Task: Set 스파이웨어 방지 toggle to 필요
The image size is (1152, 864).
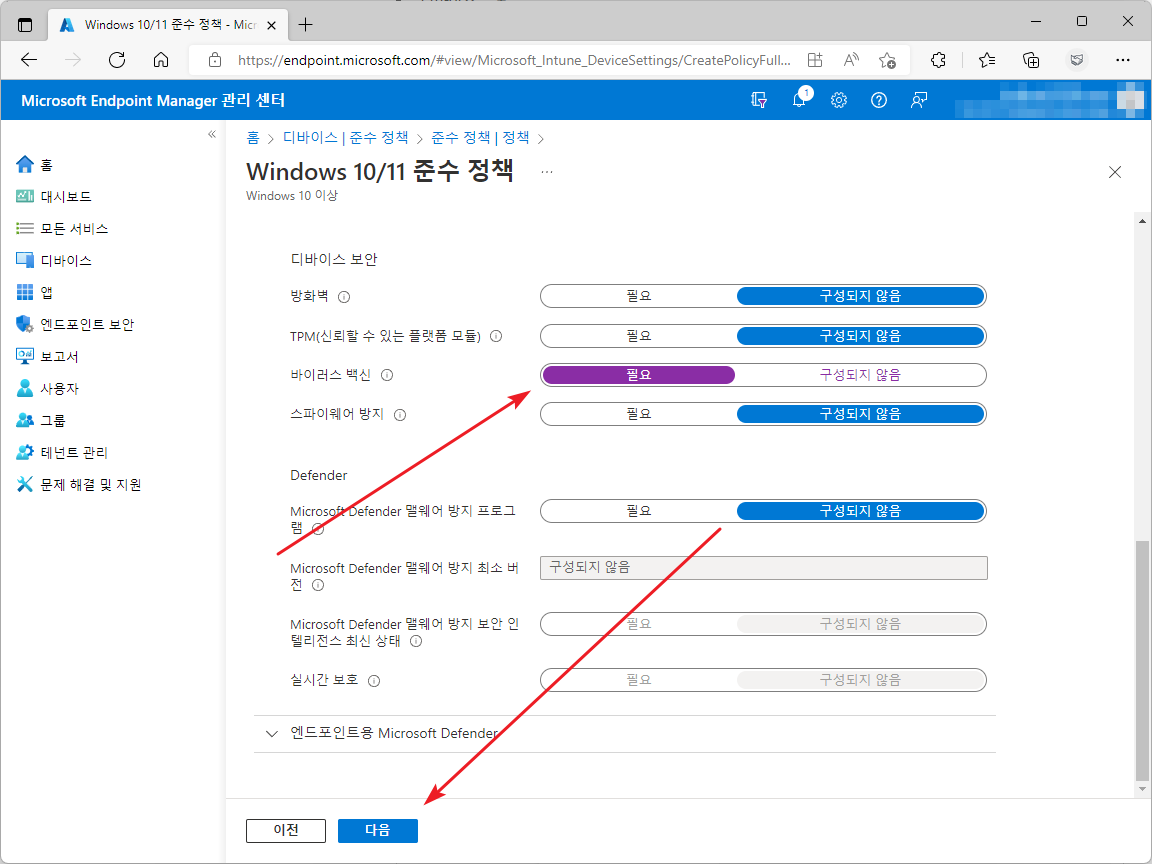Action: click(x=638, y=414)
